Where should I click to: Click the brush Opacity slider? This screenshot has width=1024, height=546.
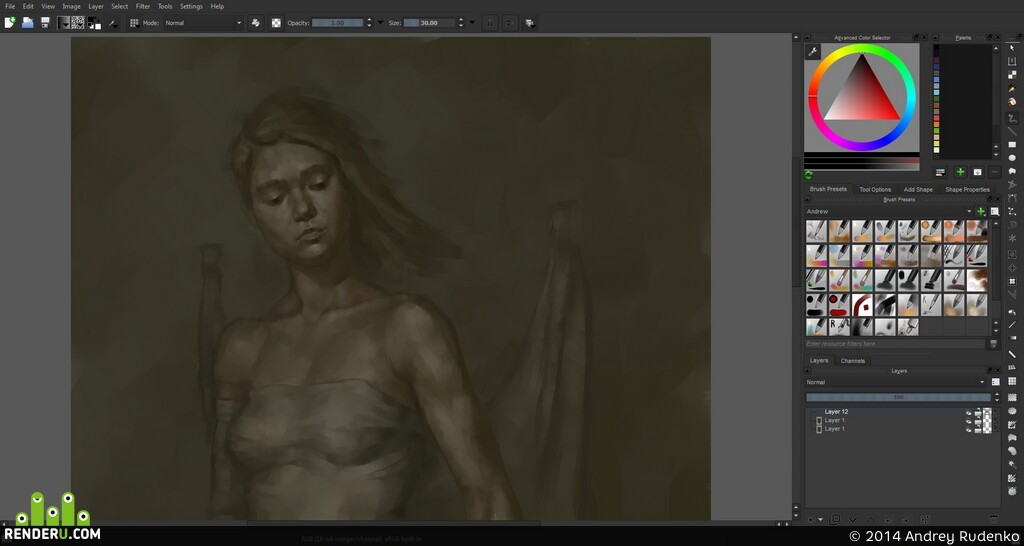(x=337, y=23)
